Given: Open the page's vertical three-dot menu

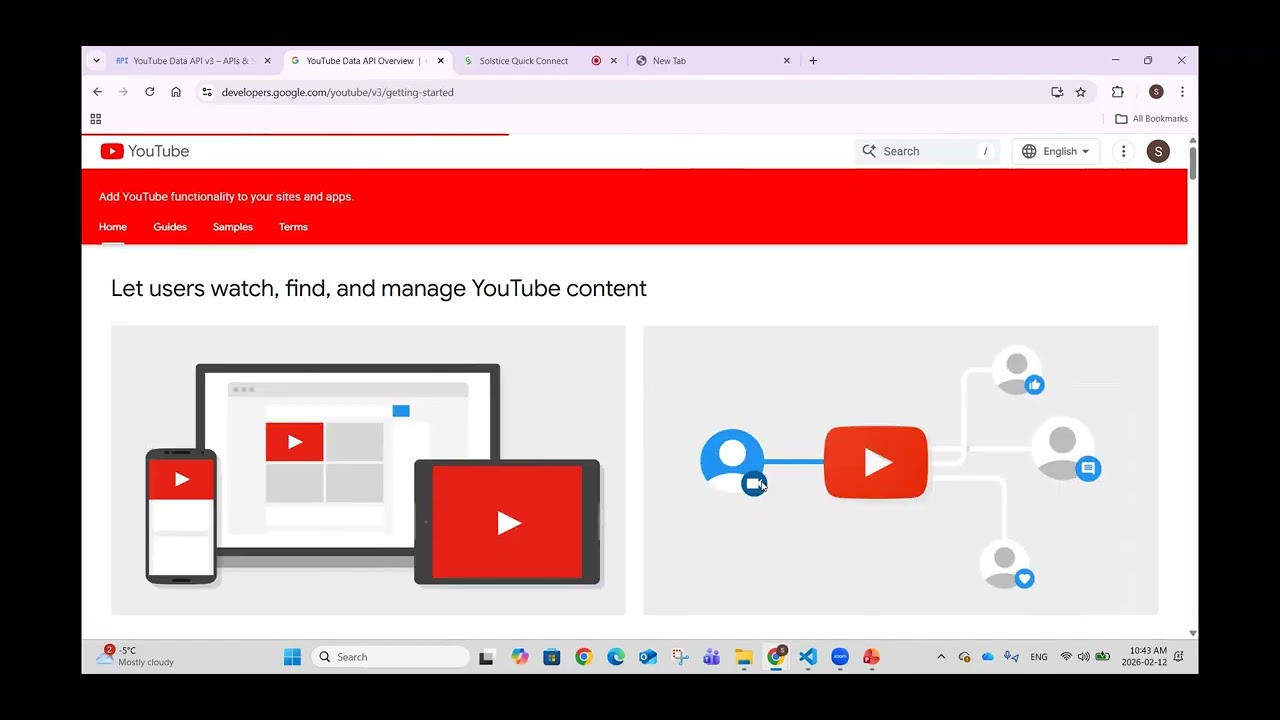Looking at the screenshot, I should click(1124, 151).
